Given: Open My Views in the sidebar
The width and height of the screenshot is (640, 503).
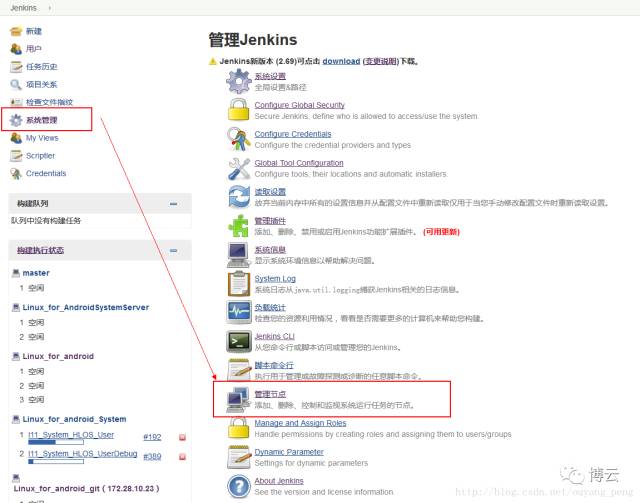Looking at the screenshot, I should pyautogui.click(x=42, y=138).
